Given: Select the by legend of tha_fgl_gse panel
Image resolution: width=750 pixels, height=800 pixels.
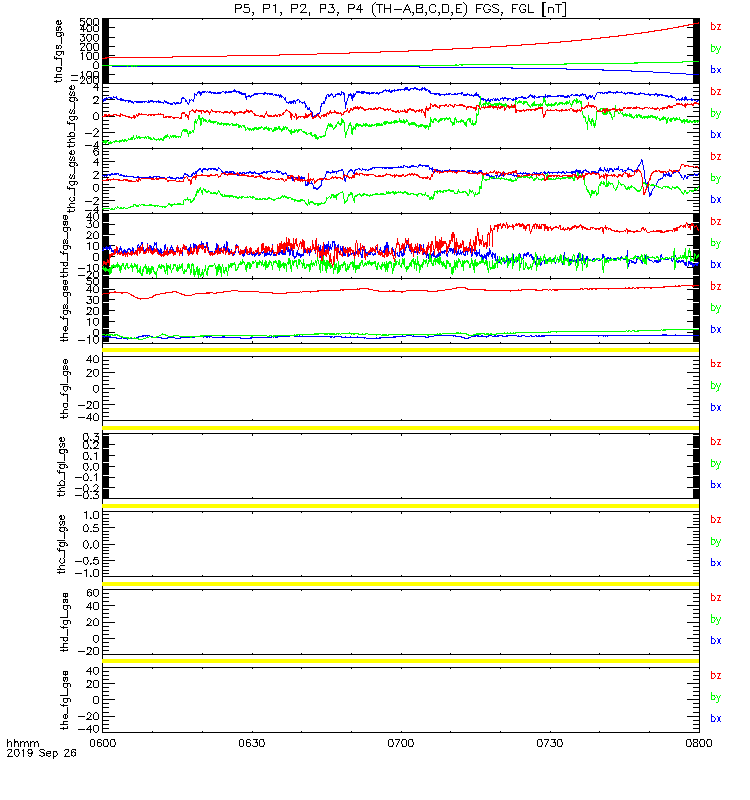Looking at the screenshot, I should pyautogui.click(x=716, y=386).
